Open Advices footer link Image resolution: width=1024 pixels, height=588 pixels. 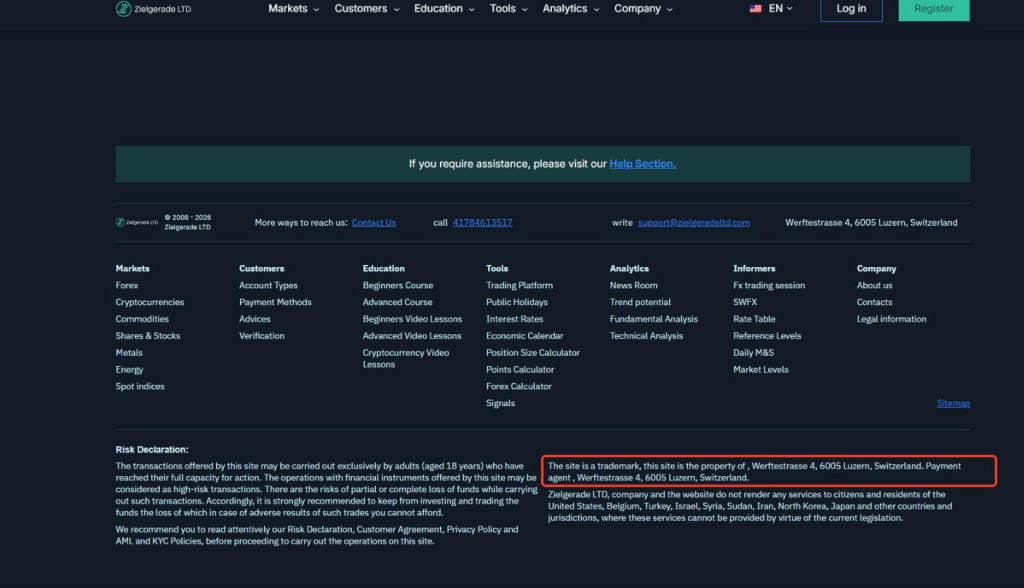pyautogui.click(x=254, y=319)
